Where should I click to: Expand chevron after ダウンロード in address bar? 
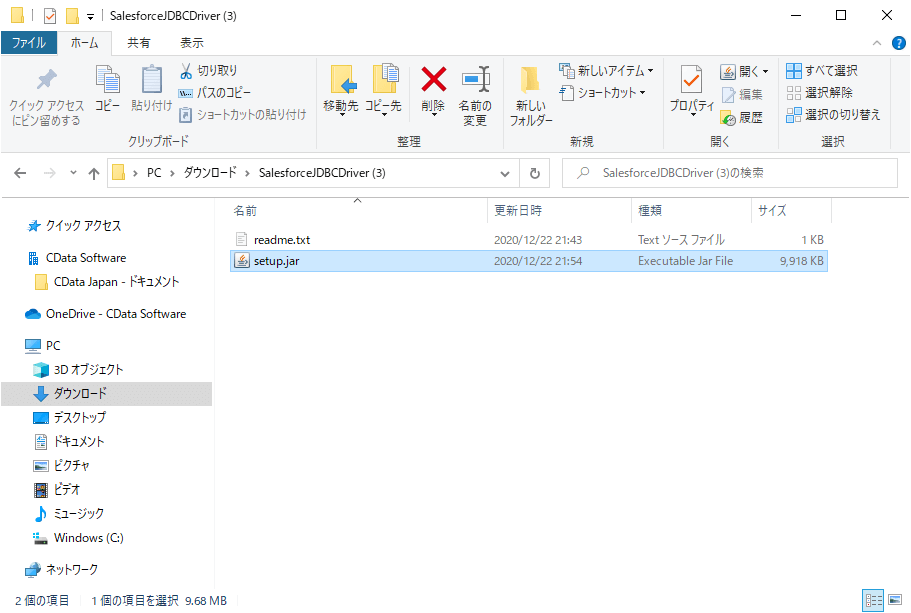(248, 173)
